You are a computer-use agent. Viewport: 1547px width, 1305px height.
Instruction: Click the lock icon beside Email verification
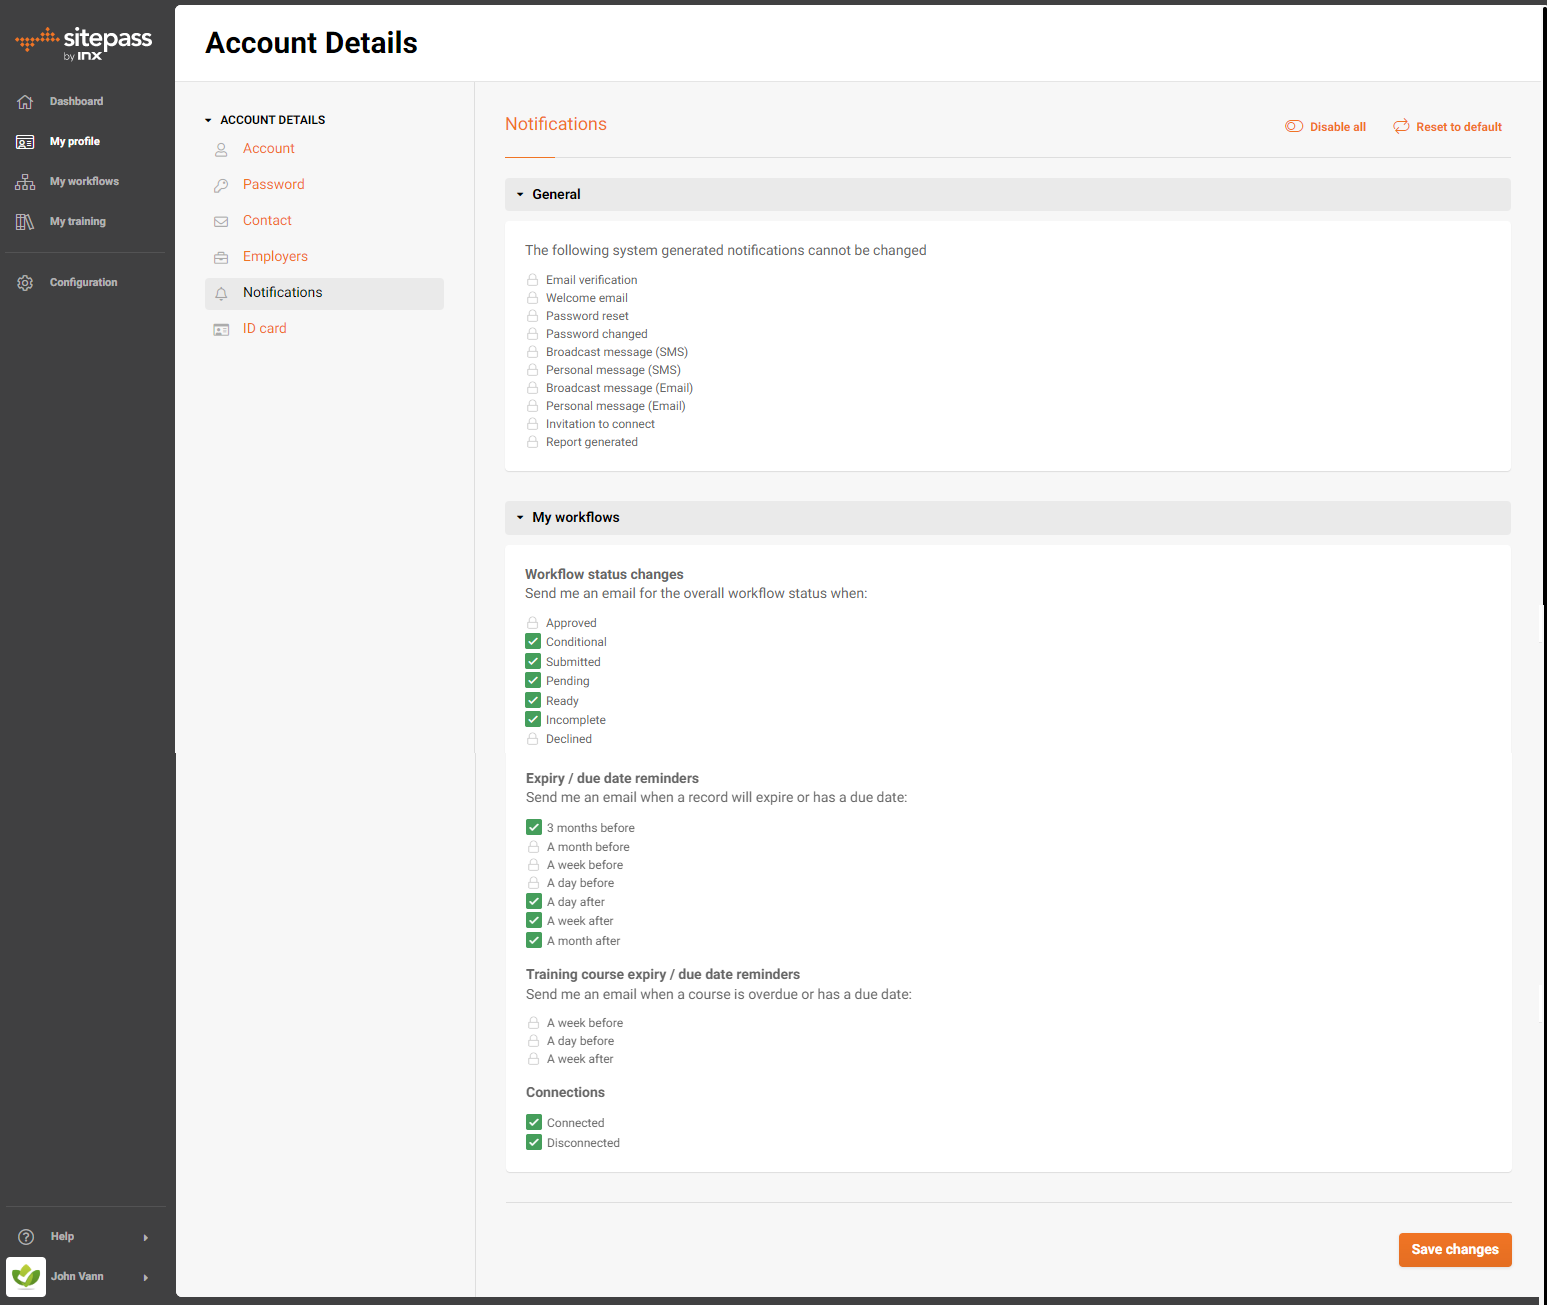coord(532,280)
